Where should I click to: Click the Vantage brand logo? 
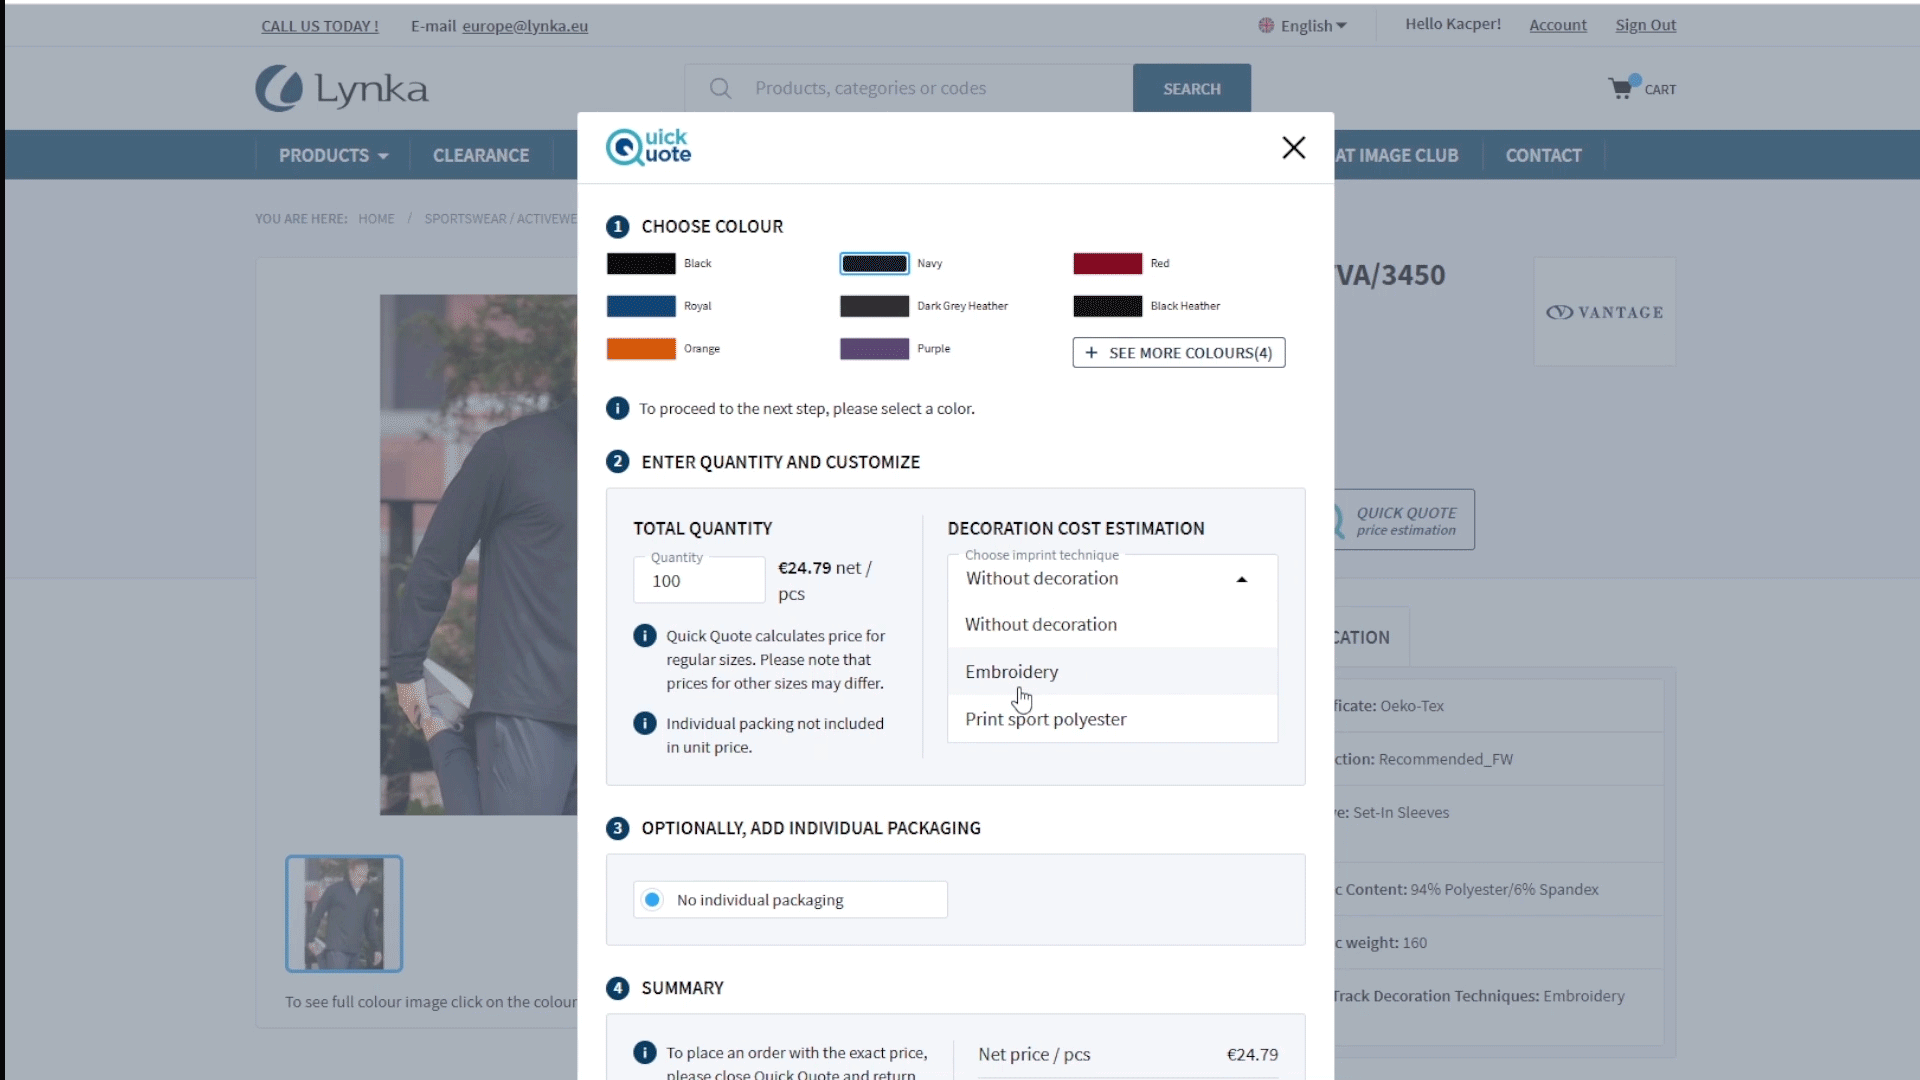[x=1604, y=312]
